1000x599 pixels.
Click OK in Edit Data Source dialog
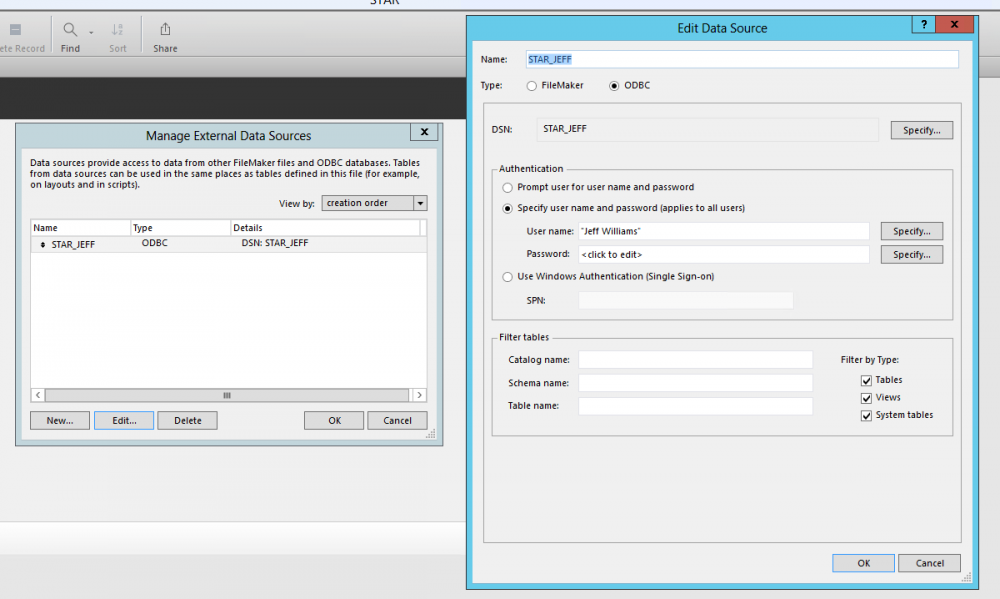pyautogui.click(x=863, y=563)
